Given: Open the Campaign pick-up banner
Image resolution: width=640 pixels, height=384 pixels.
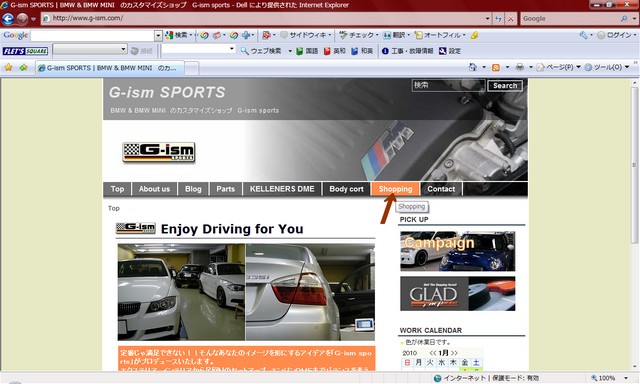Looking at the screenshot, I should (x=458, y=251).
